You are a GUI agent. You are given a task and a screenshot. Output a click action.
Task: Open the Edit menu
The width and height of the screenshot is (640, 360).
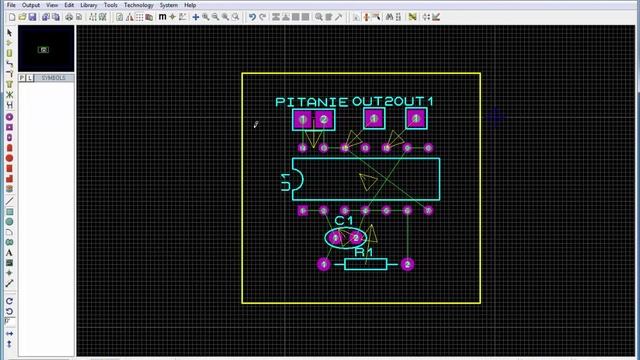[x=69, y=5]
